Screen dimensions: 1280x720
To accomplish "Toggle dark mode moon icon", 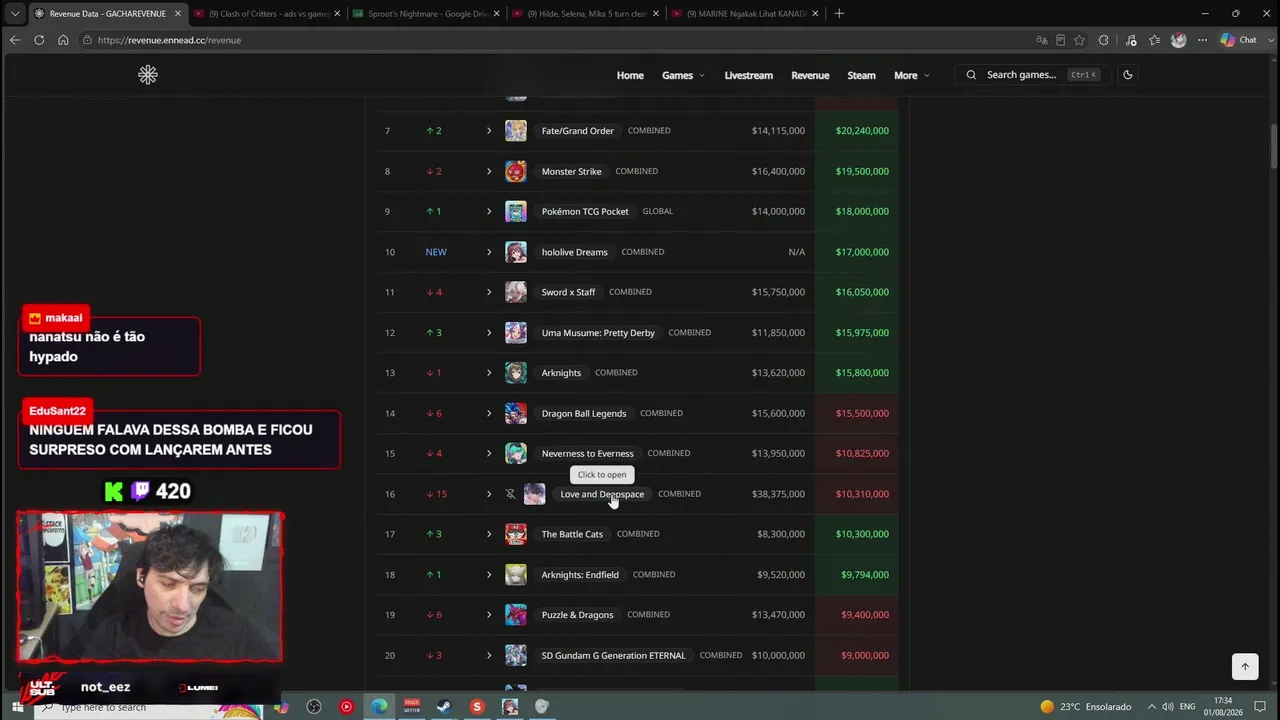I will 1127,75.
